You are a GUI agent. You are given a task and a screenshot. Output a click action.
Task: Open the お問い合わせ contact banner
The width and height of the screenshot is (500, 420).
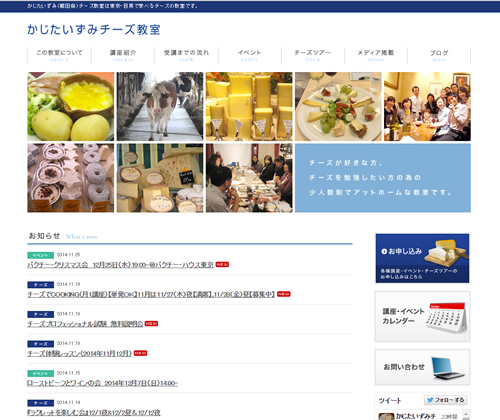coord(422,367)
